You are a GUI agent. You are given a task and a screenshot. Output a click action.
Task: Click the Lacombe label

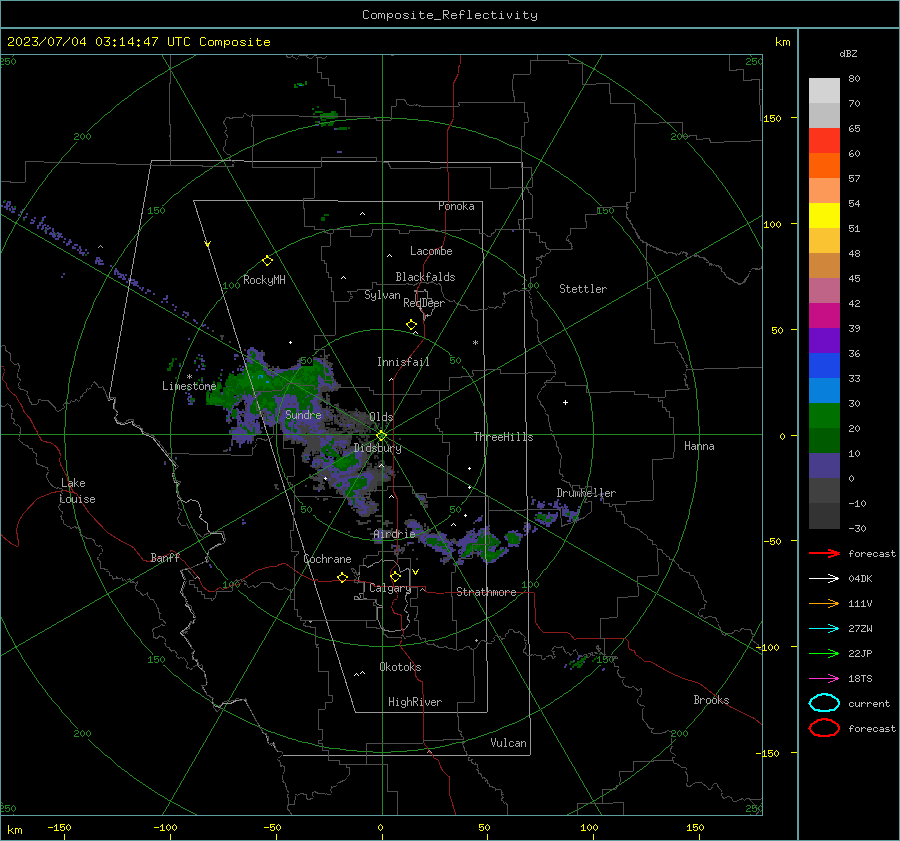(x=431, y=251)
